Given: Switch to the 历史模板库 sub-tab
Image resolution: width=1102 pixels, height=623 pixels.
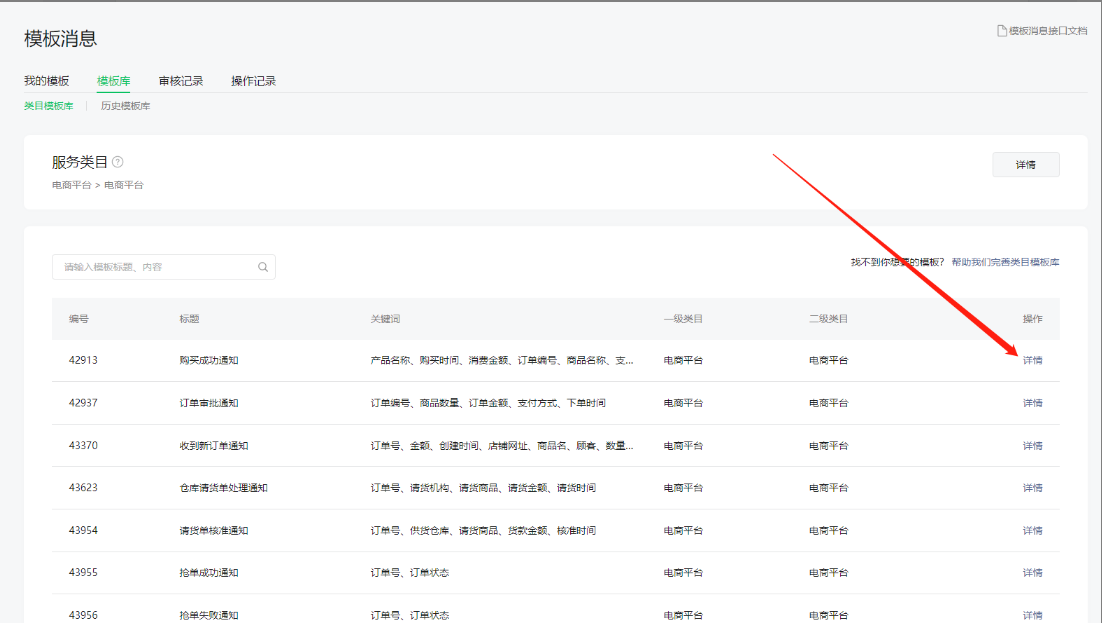Looking at the screenshot, I should (x=125, y=106).
